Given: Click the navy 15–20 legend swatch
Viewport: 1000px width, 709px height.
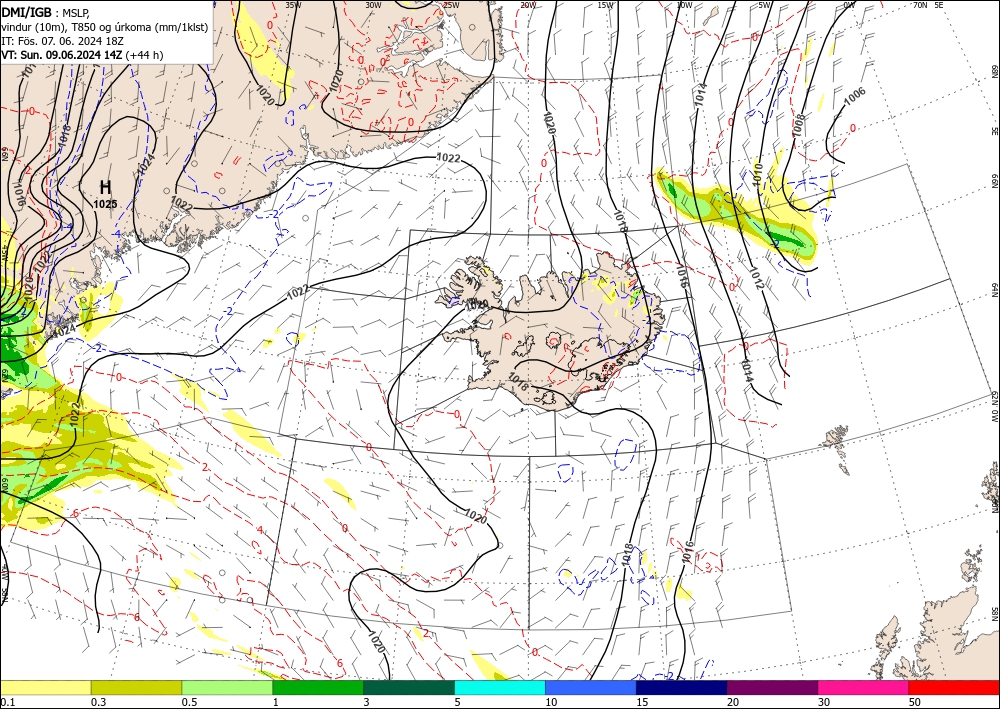Looking at the screenshot, I should click(682, 687).
